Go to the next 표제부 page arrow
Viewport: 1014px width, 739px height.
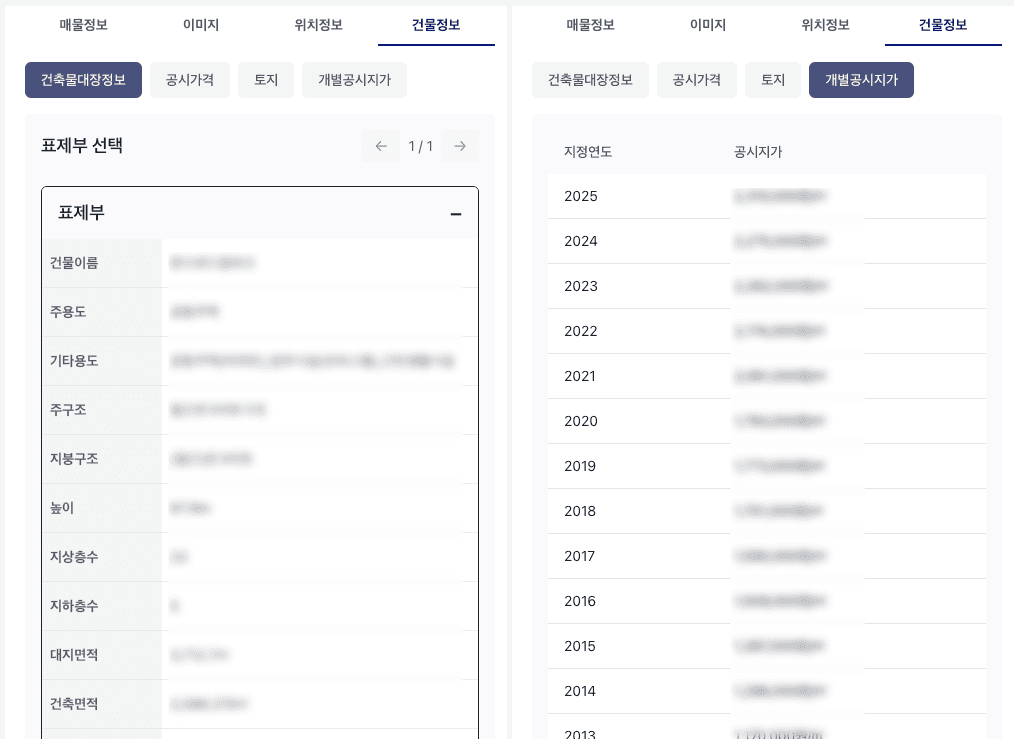[460, 146]
